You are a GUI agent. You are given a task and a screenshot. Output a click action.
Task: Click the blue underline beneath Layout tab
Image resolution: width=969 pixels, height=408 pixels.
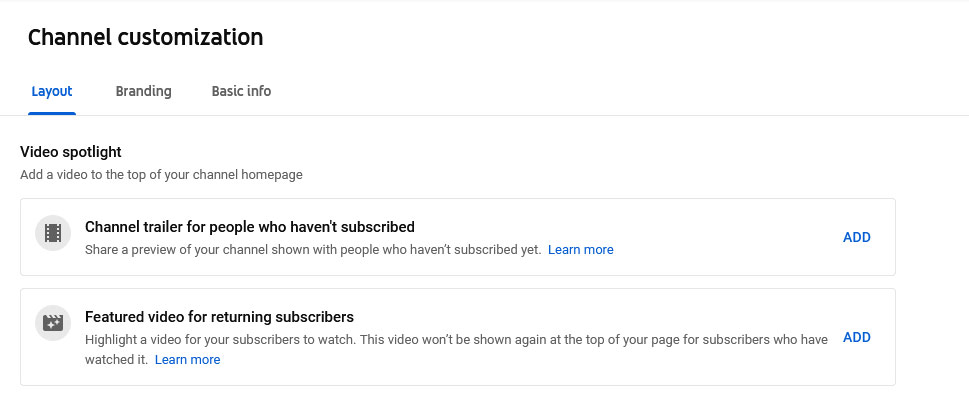(52, 114)
